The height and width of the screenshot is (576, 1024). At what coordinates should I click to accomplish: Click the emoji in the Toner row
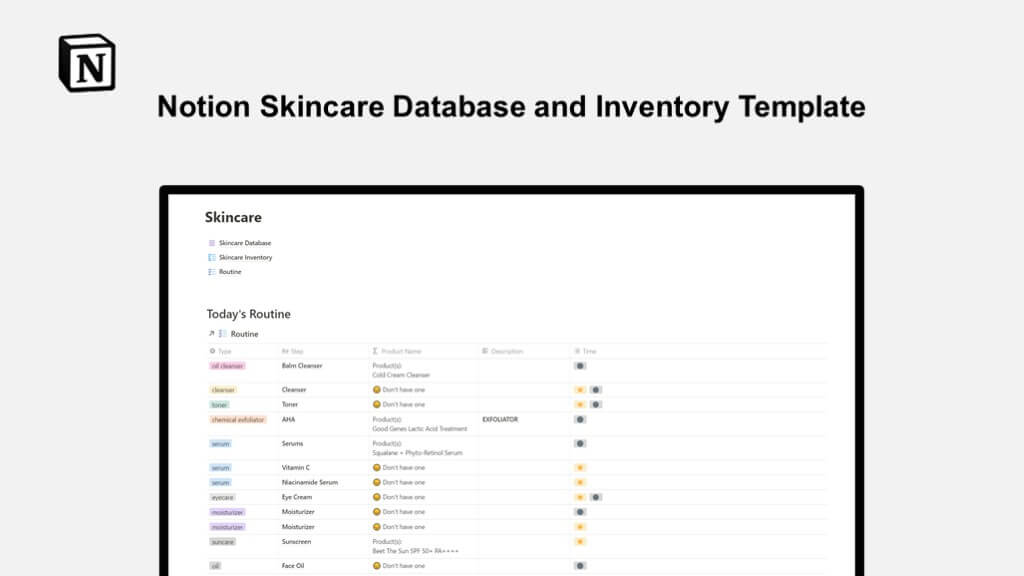pyautogui.click(x=376, y=404)
